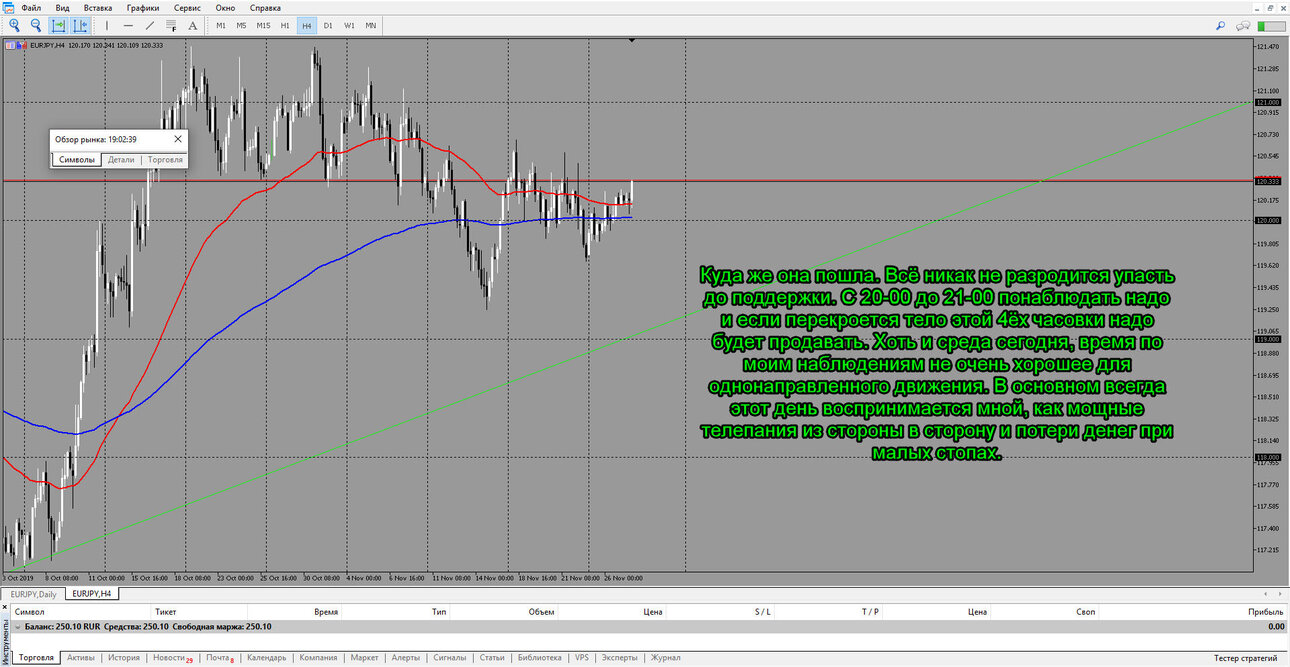This screenshot has height=667, width=1290.
Task: Click the MetaTrader application icon in the menu bar
Action: (8, 7)
